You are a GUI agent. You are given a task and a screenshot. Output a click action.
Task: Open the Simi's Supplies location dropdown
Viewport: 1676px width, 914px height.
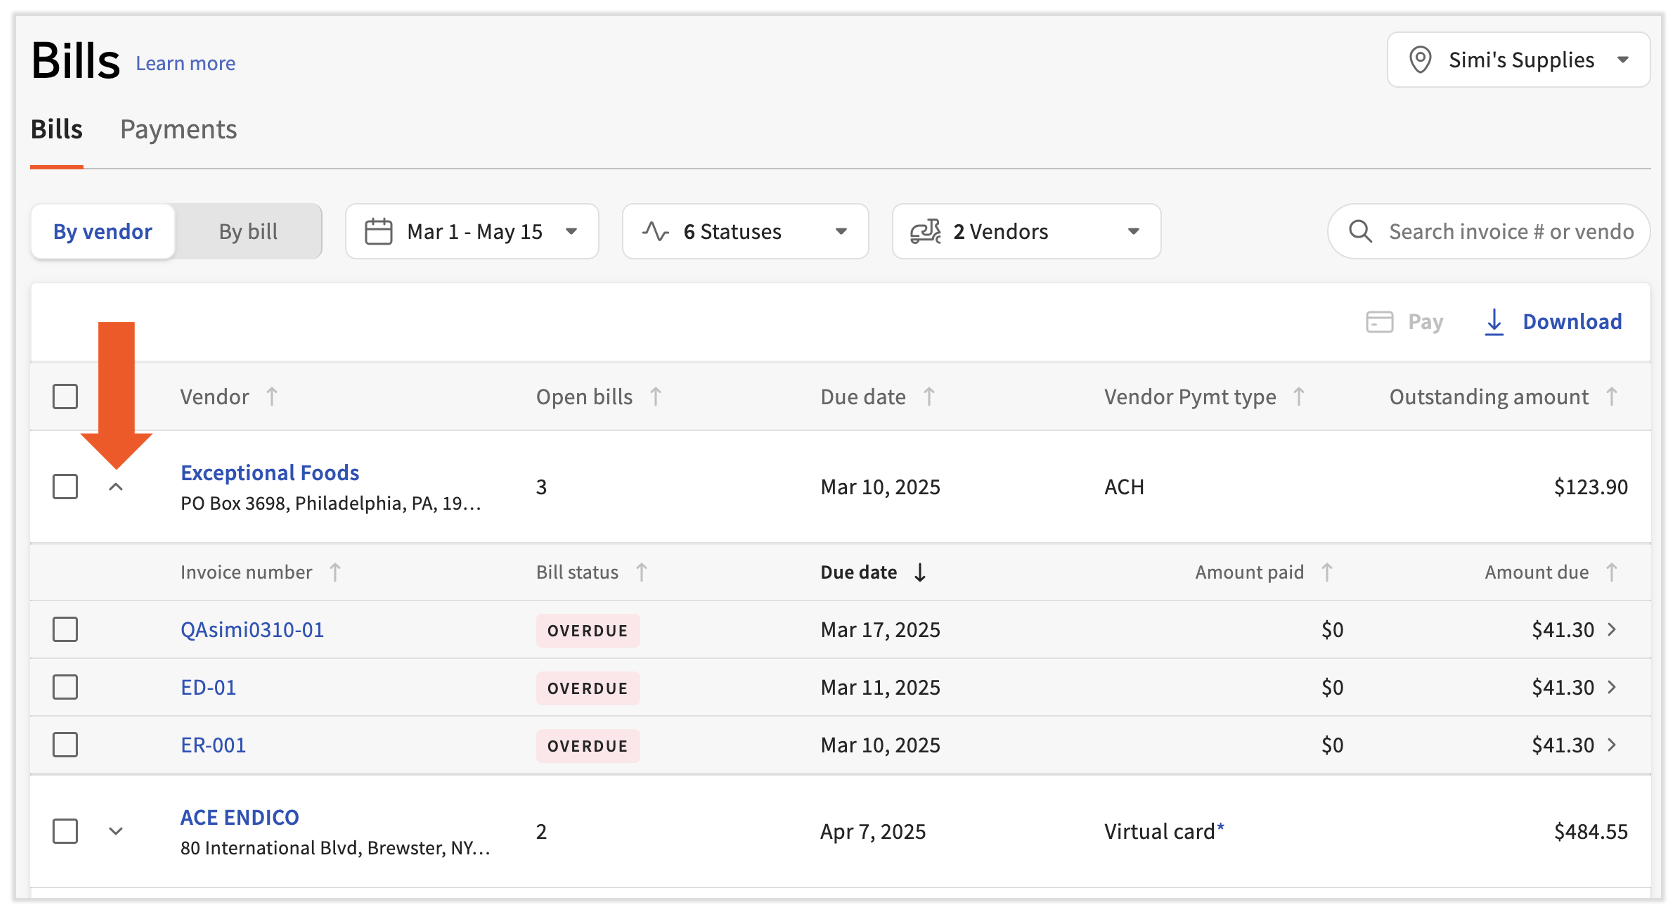click(1518, 60)
